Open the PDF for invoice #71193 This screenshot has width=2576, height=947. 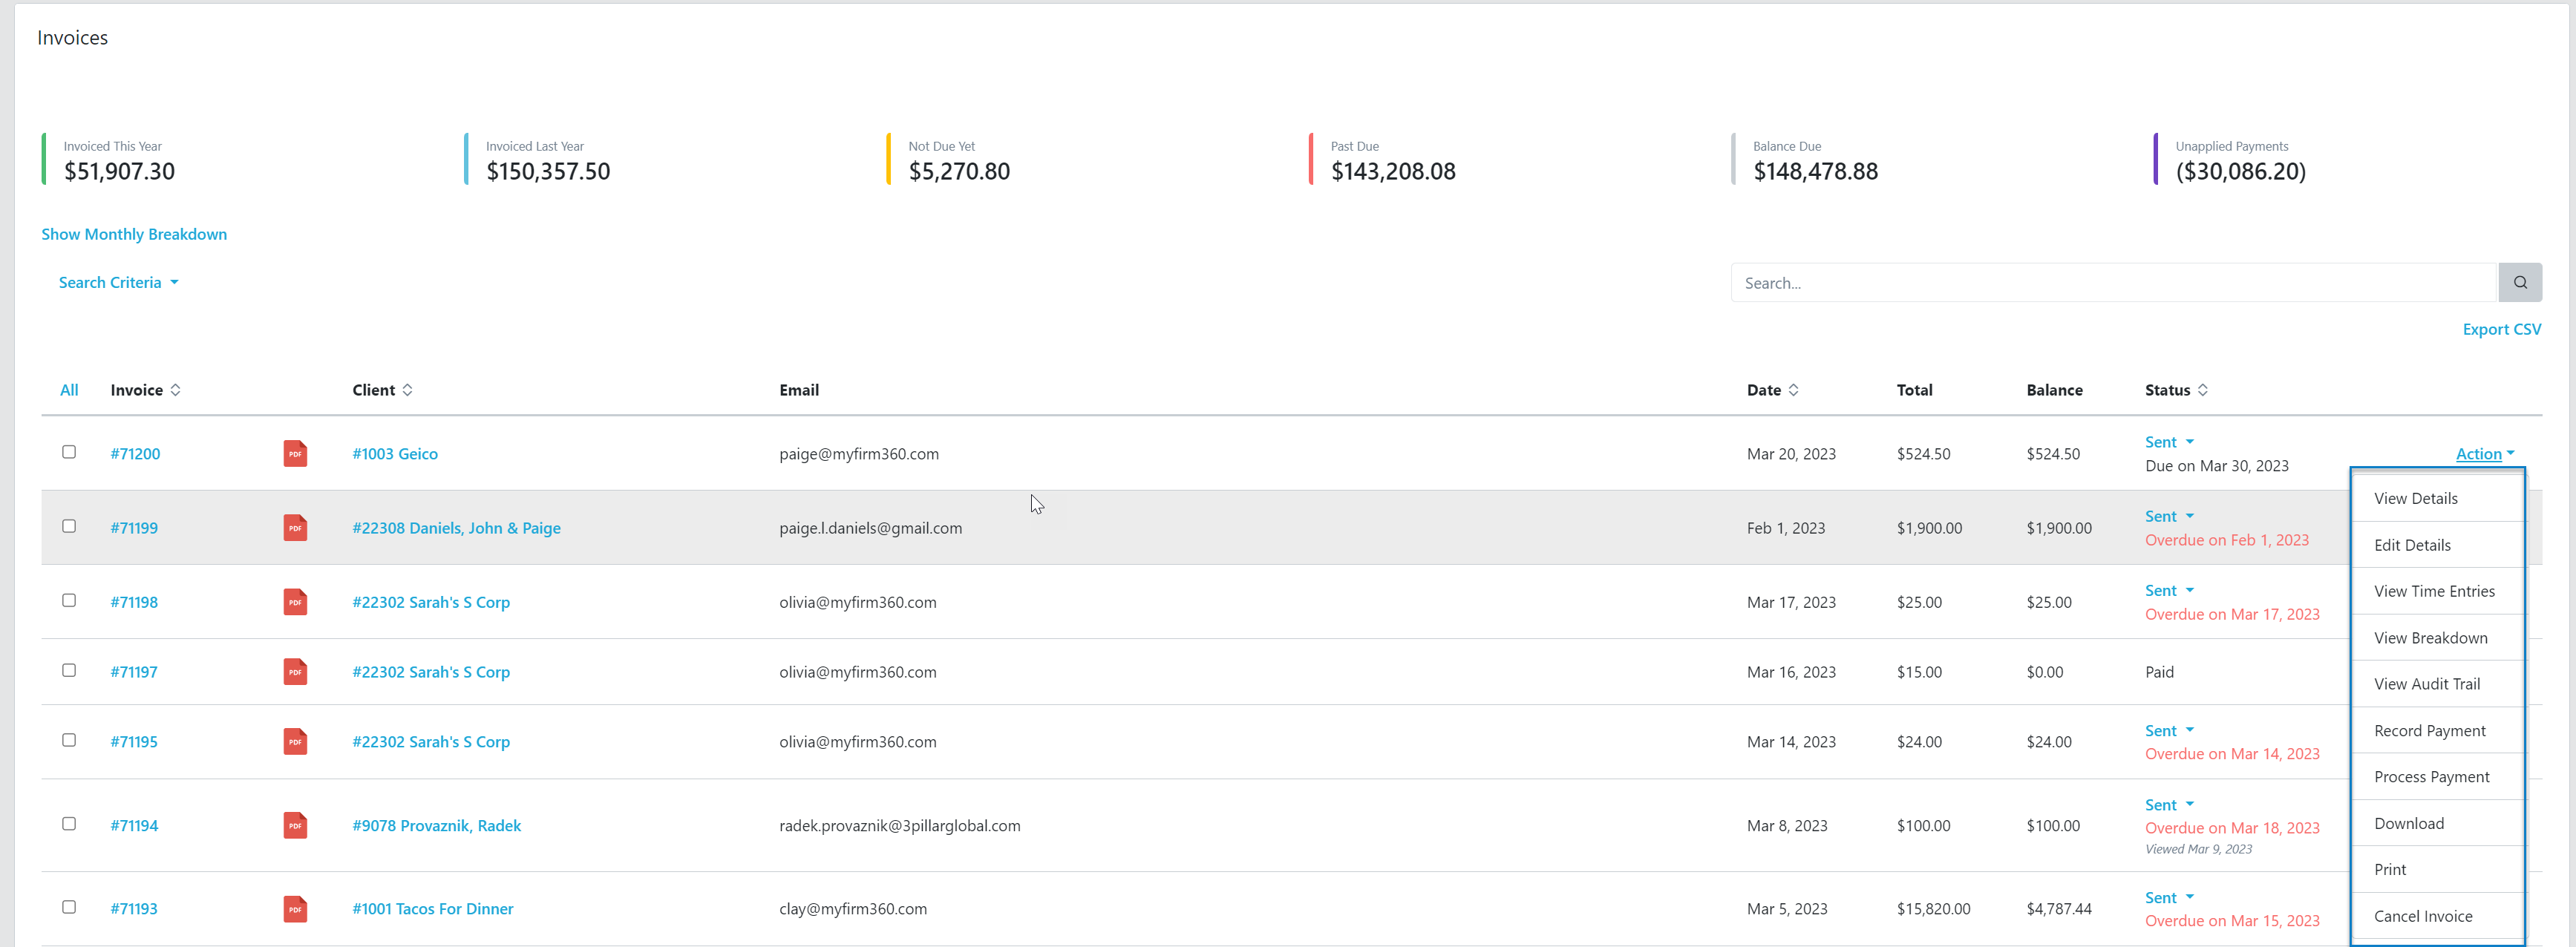pyautogui.click(x=295, y=908)
